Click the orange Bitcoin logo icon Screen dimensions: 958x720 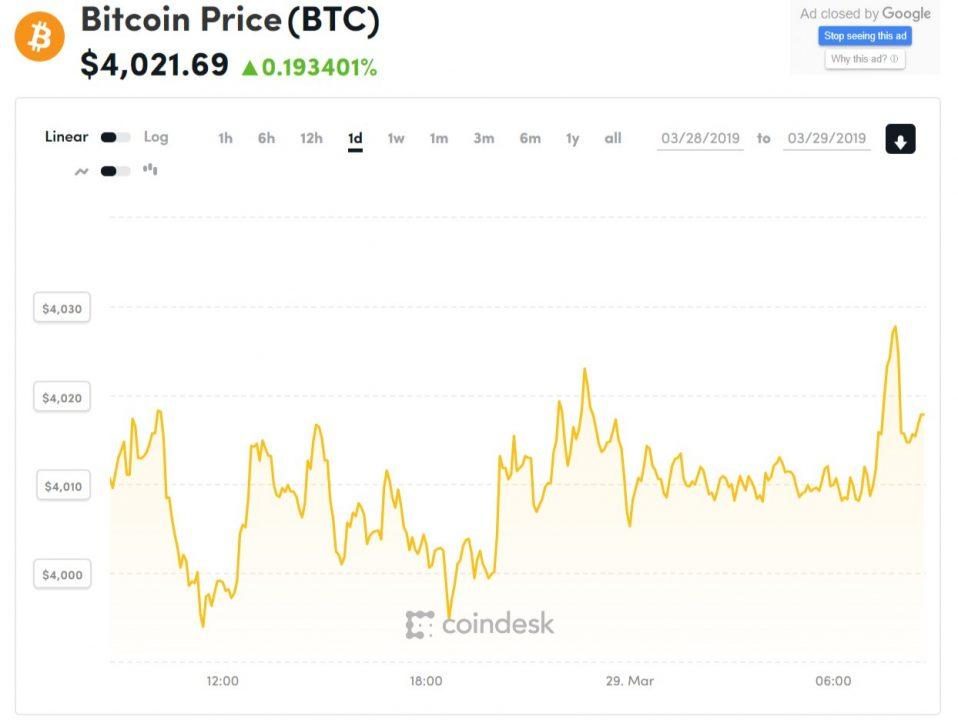40,37
